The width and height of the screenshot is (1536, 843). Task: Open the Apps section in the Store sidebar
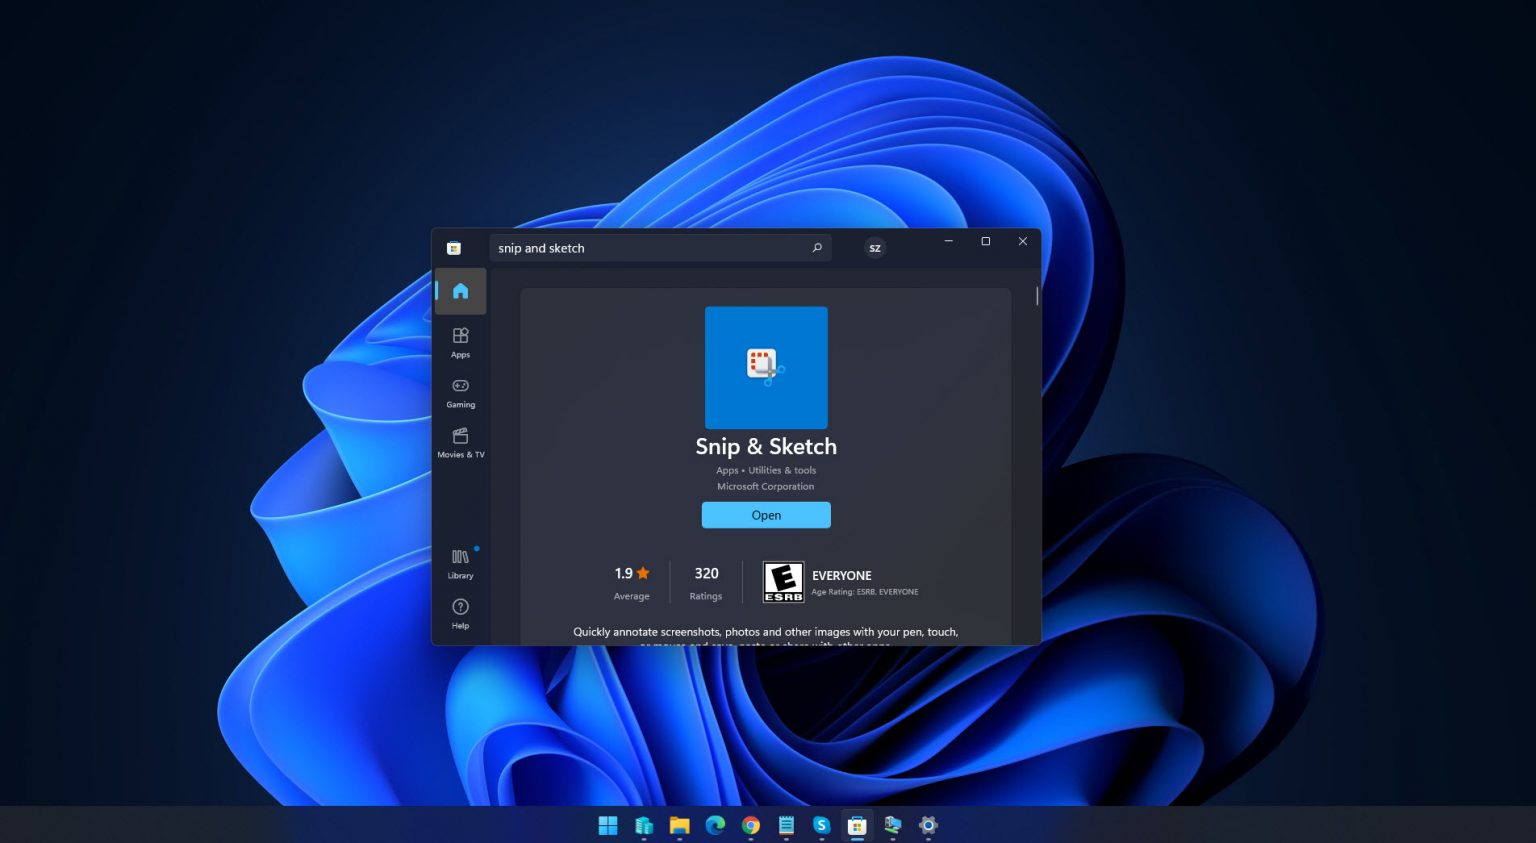460,341
